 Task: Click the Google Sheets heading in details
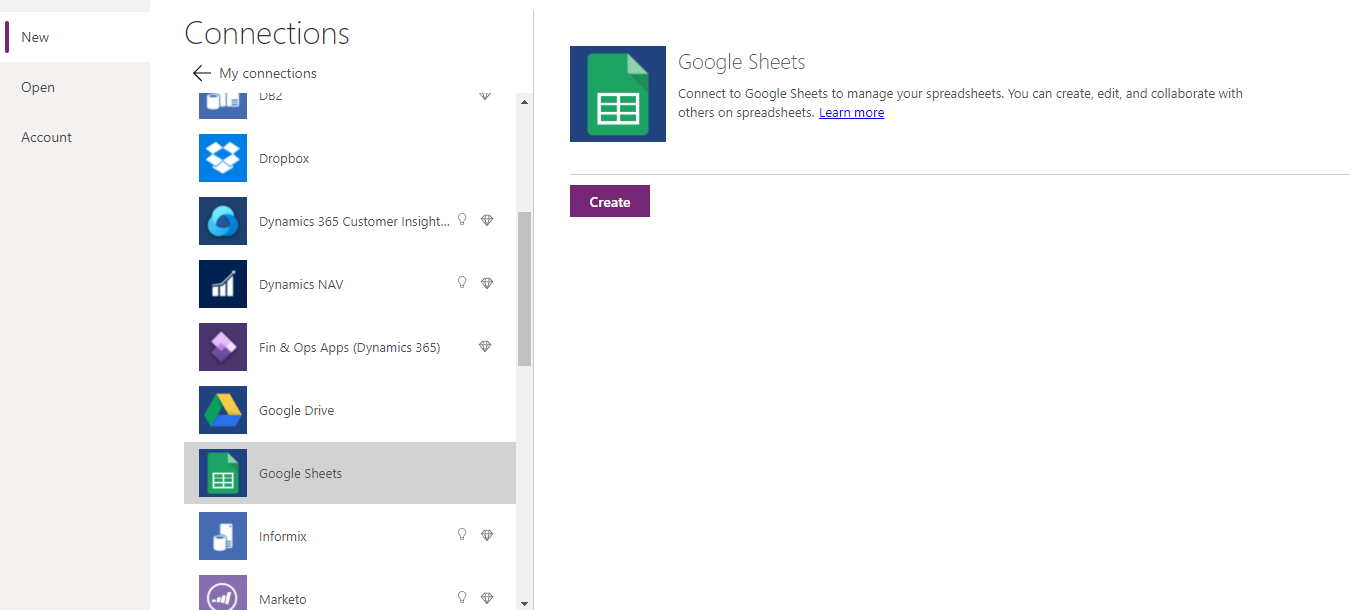741,62
